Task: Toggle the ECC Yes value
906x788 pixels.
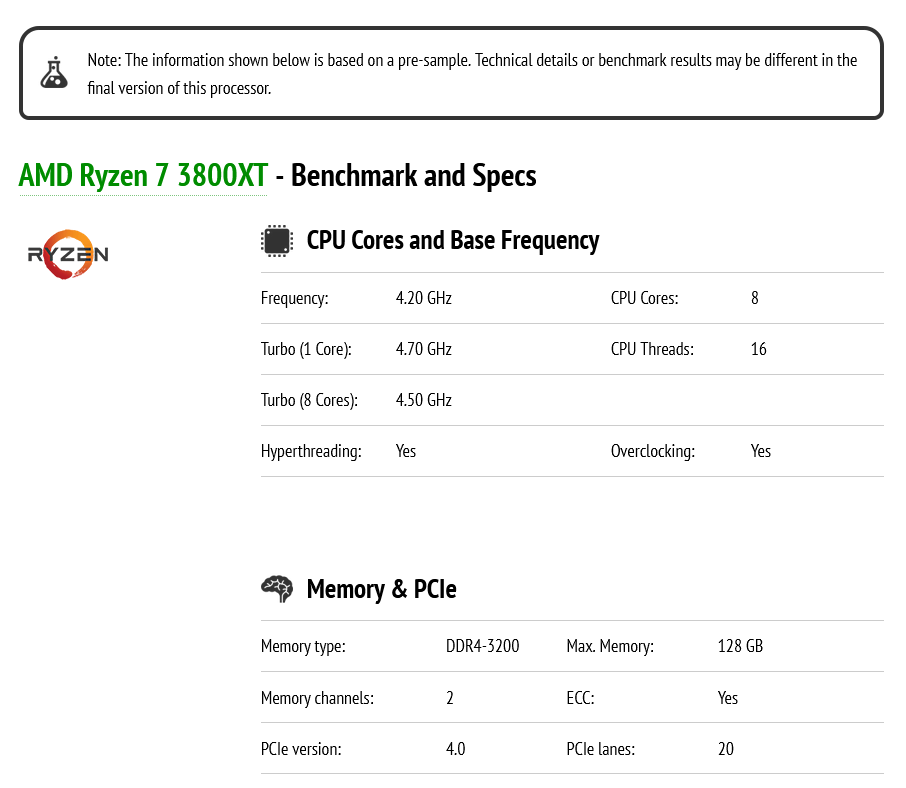Action: (x=727, y=697)
